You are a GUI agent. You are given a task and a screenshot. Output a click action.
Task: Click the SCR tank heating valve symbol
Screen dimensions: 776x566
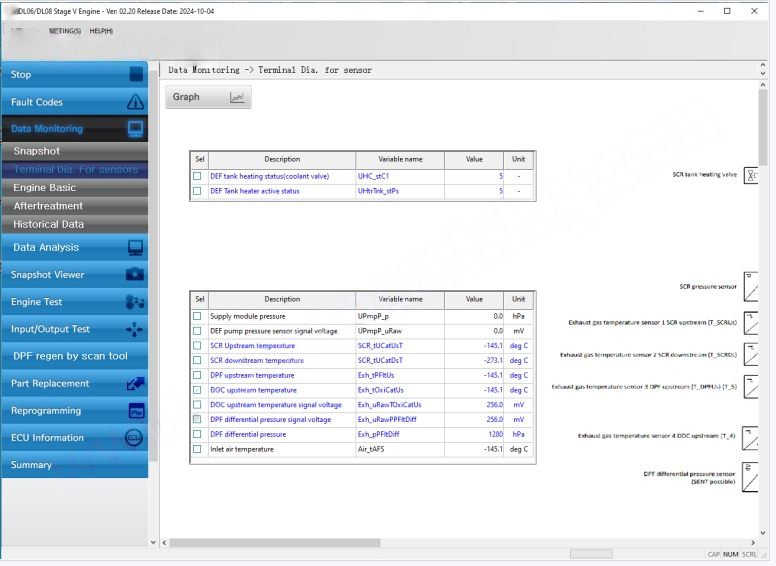[x=751, y=175]
